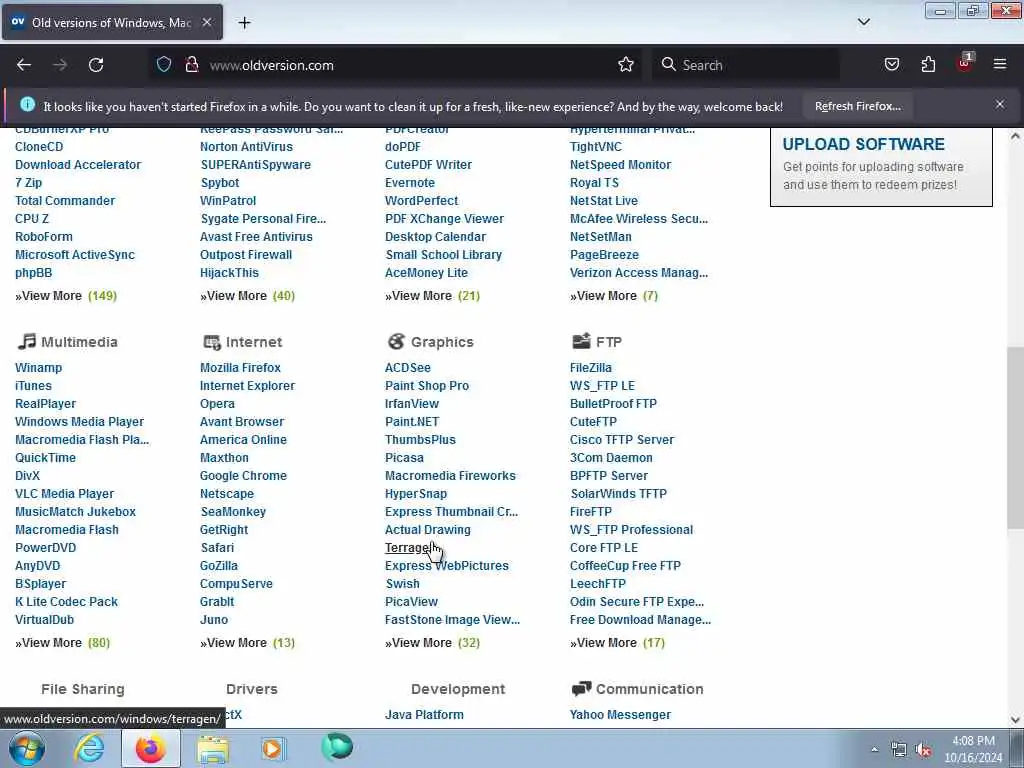
Task: Open the PDF XChange Viewer link
Action: click(x=444, y=219)
